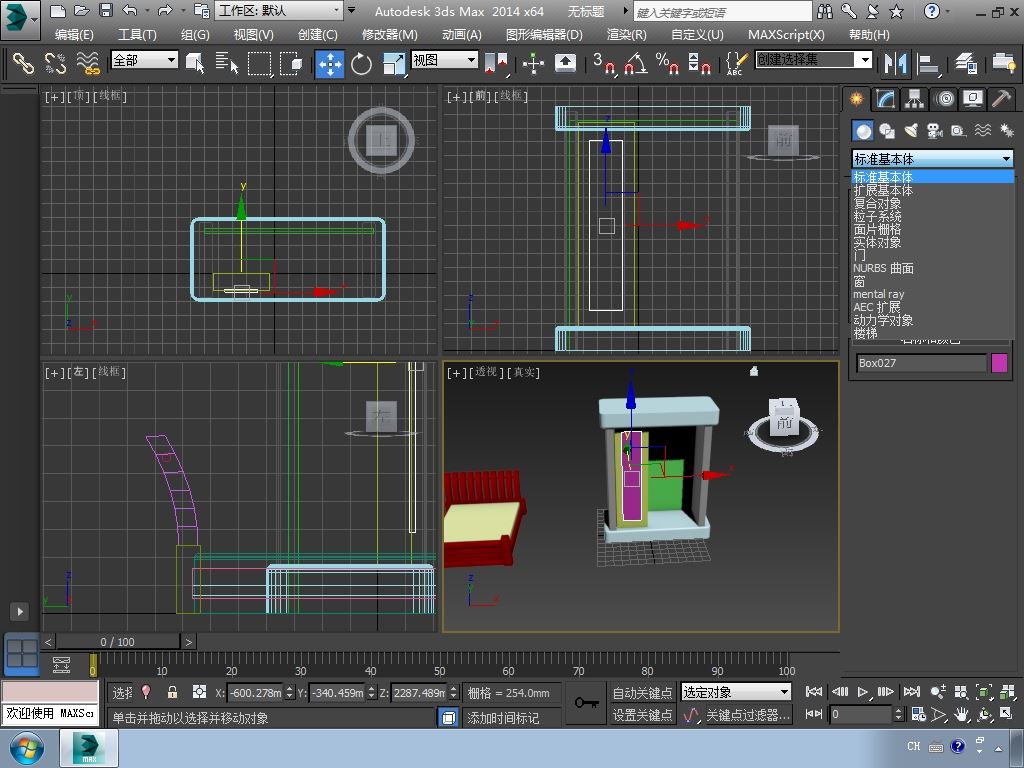Toggle the 3D snaps button
The image size is (1024, 768).
[604, 64]
